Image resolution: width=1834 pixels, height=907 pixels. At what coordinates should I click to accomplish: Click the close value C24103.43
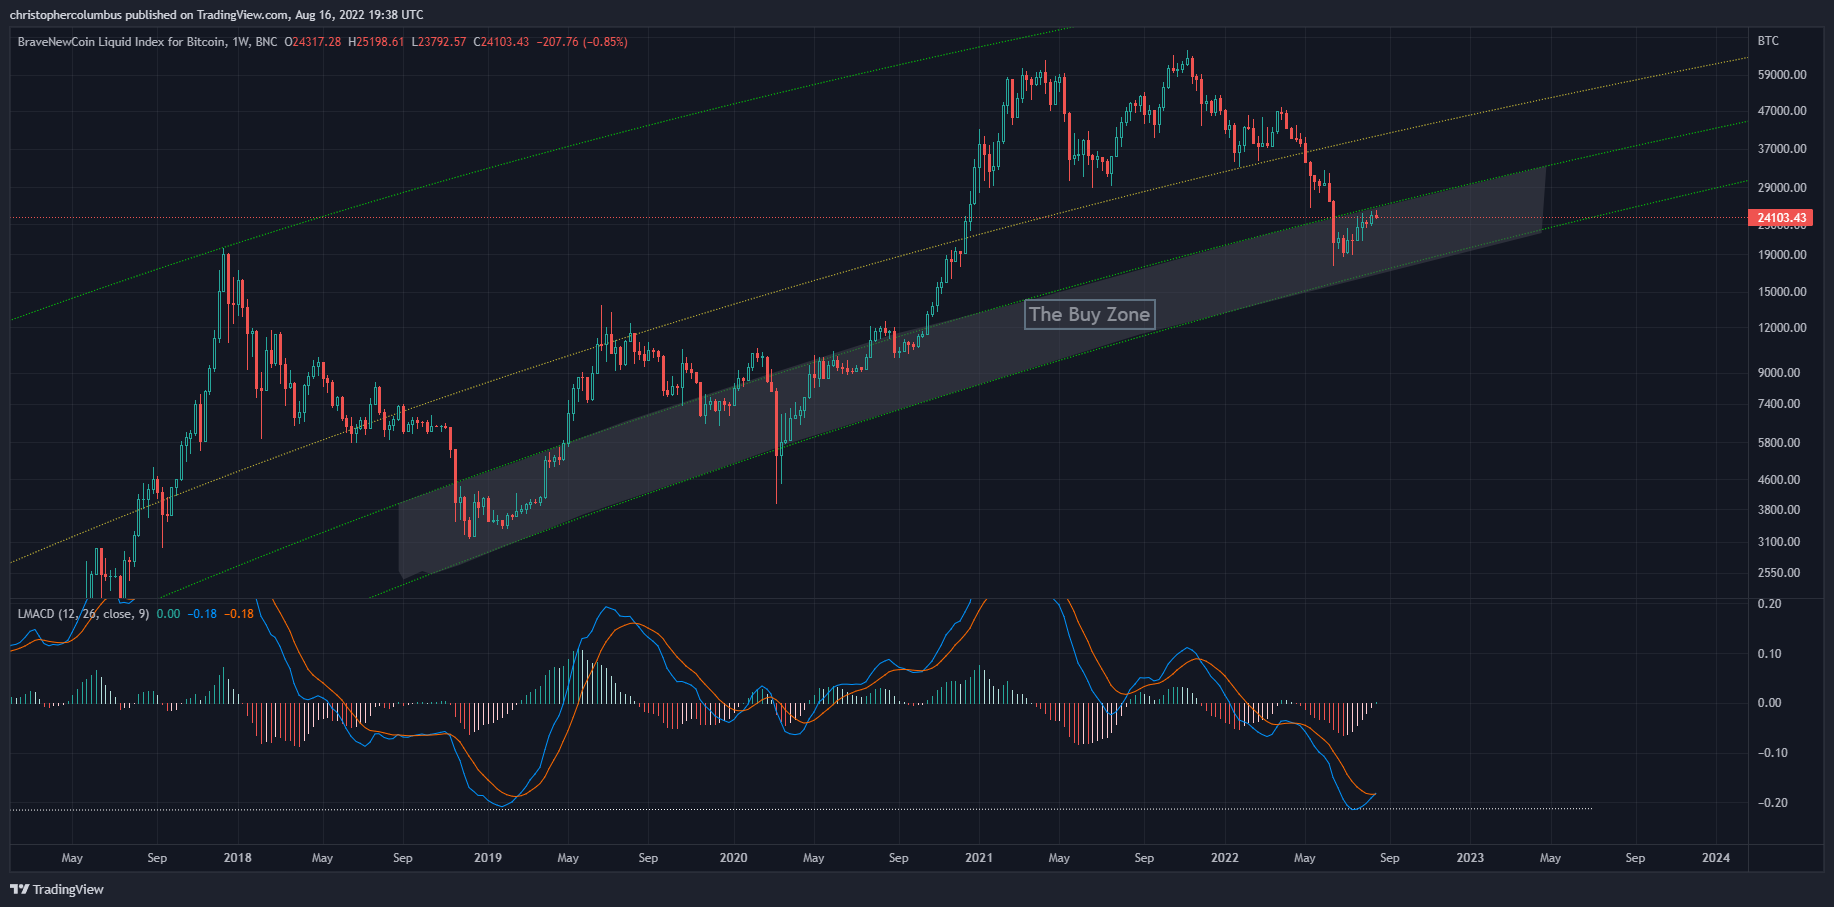(x=501, y=42)
